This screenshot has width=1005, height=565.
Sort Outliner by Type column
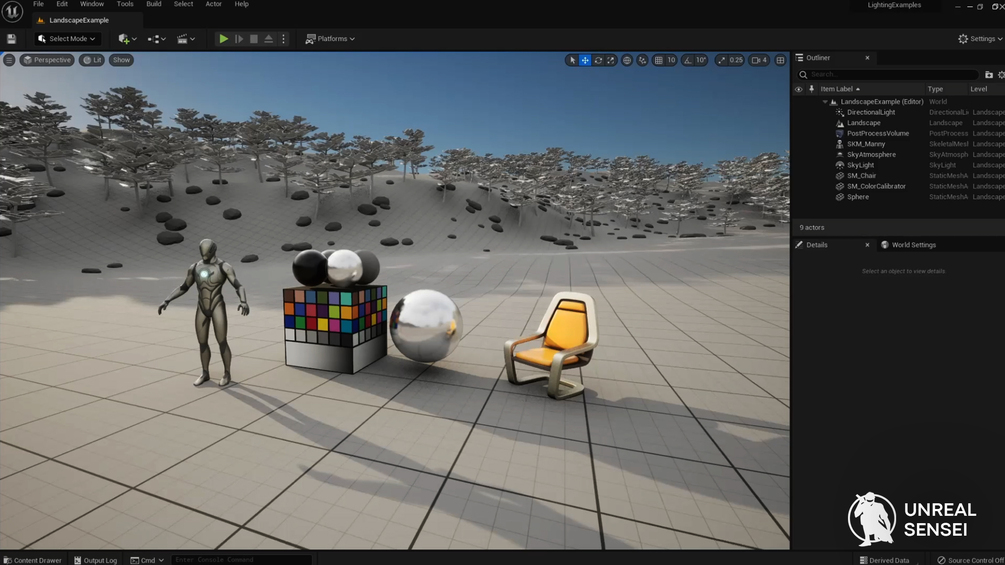coord(935,89)
